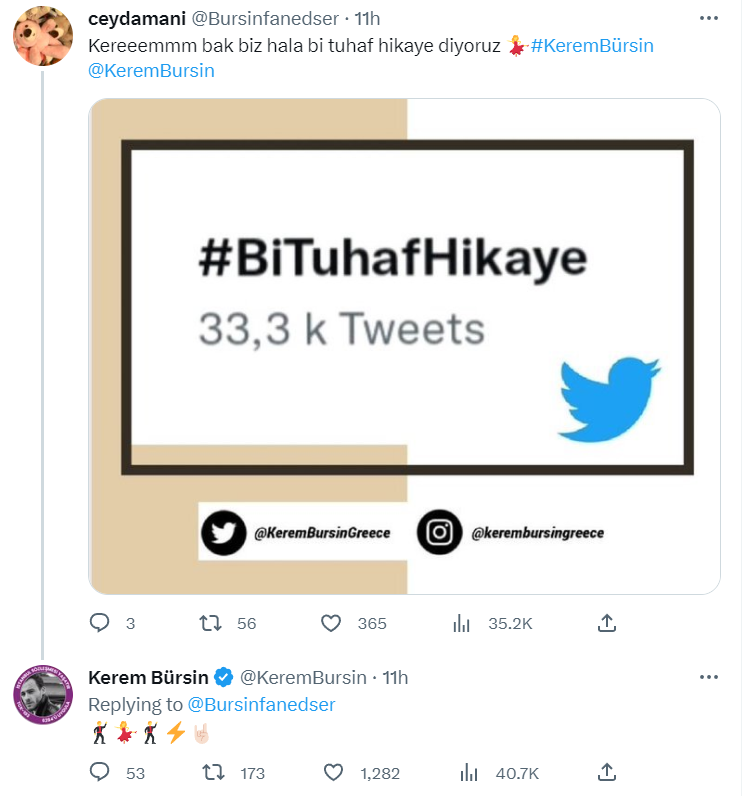Reply to Kerem Bürsin's emoji tweet

coord(100,772)
